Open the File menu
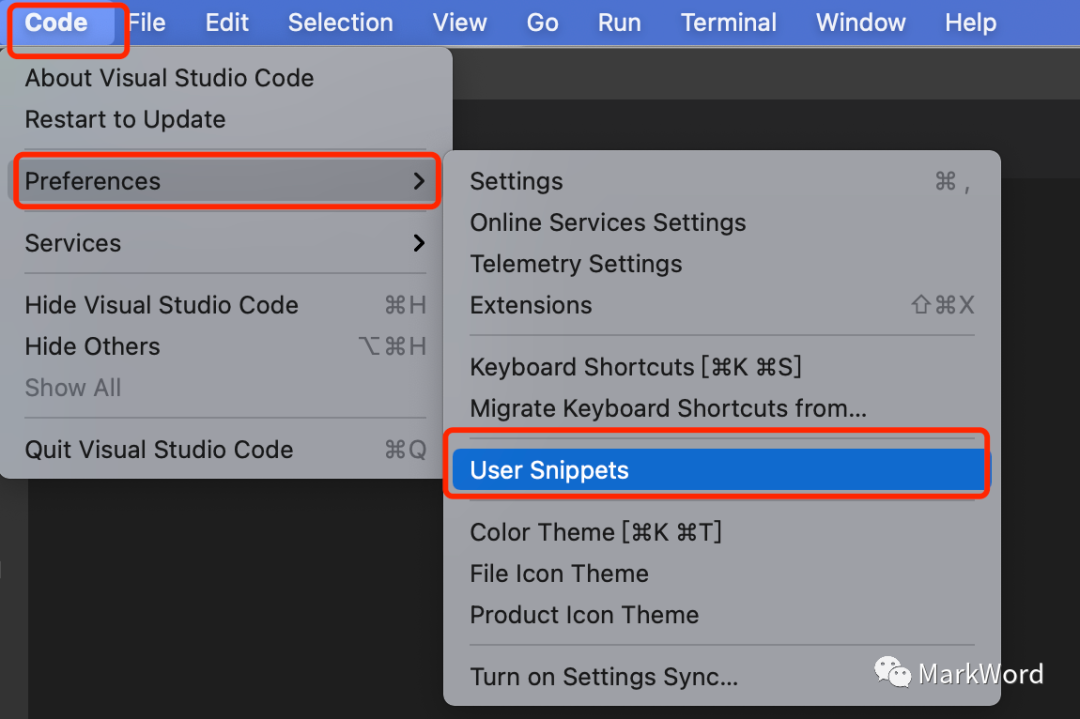Viewport: 1080px width, 719px height. coord(147,22)
